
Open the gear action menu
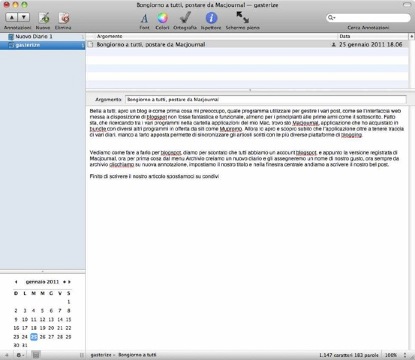(x=20, y=355)
